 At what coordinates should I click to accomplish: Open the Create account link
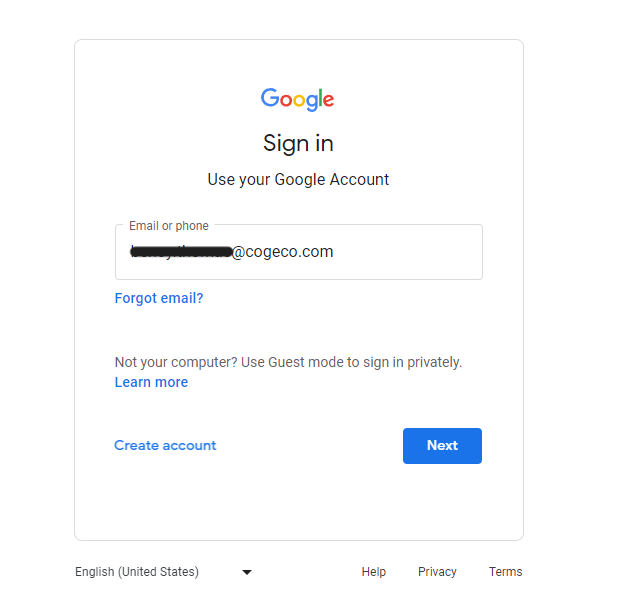pyautogui.click(x=165, y=445)
